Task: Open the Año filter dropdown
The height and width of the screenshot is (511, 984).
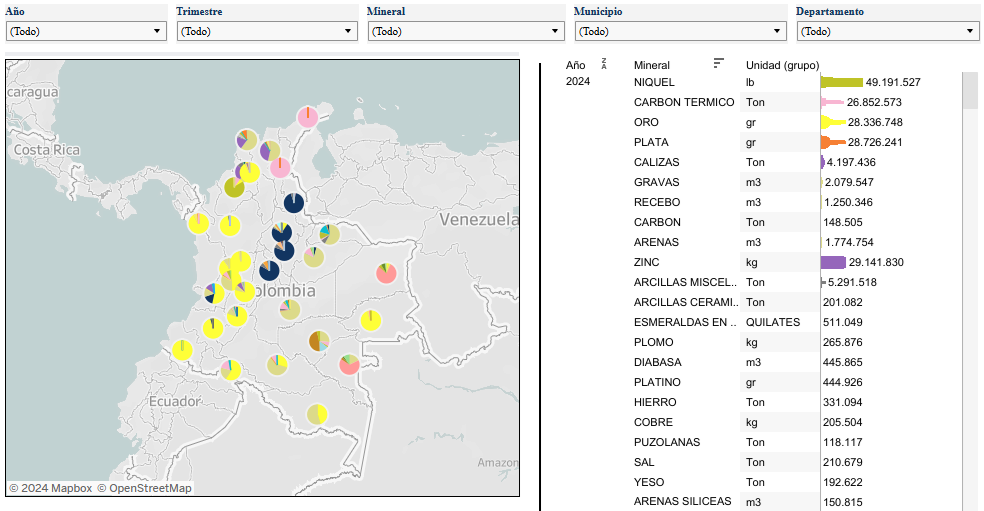Action: pos(85,31)
